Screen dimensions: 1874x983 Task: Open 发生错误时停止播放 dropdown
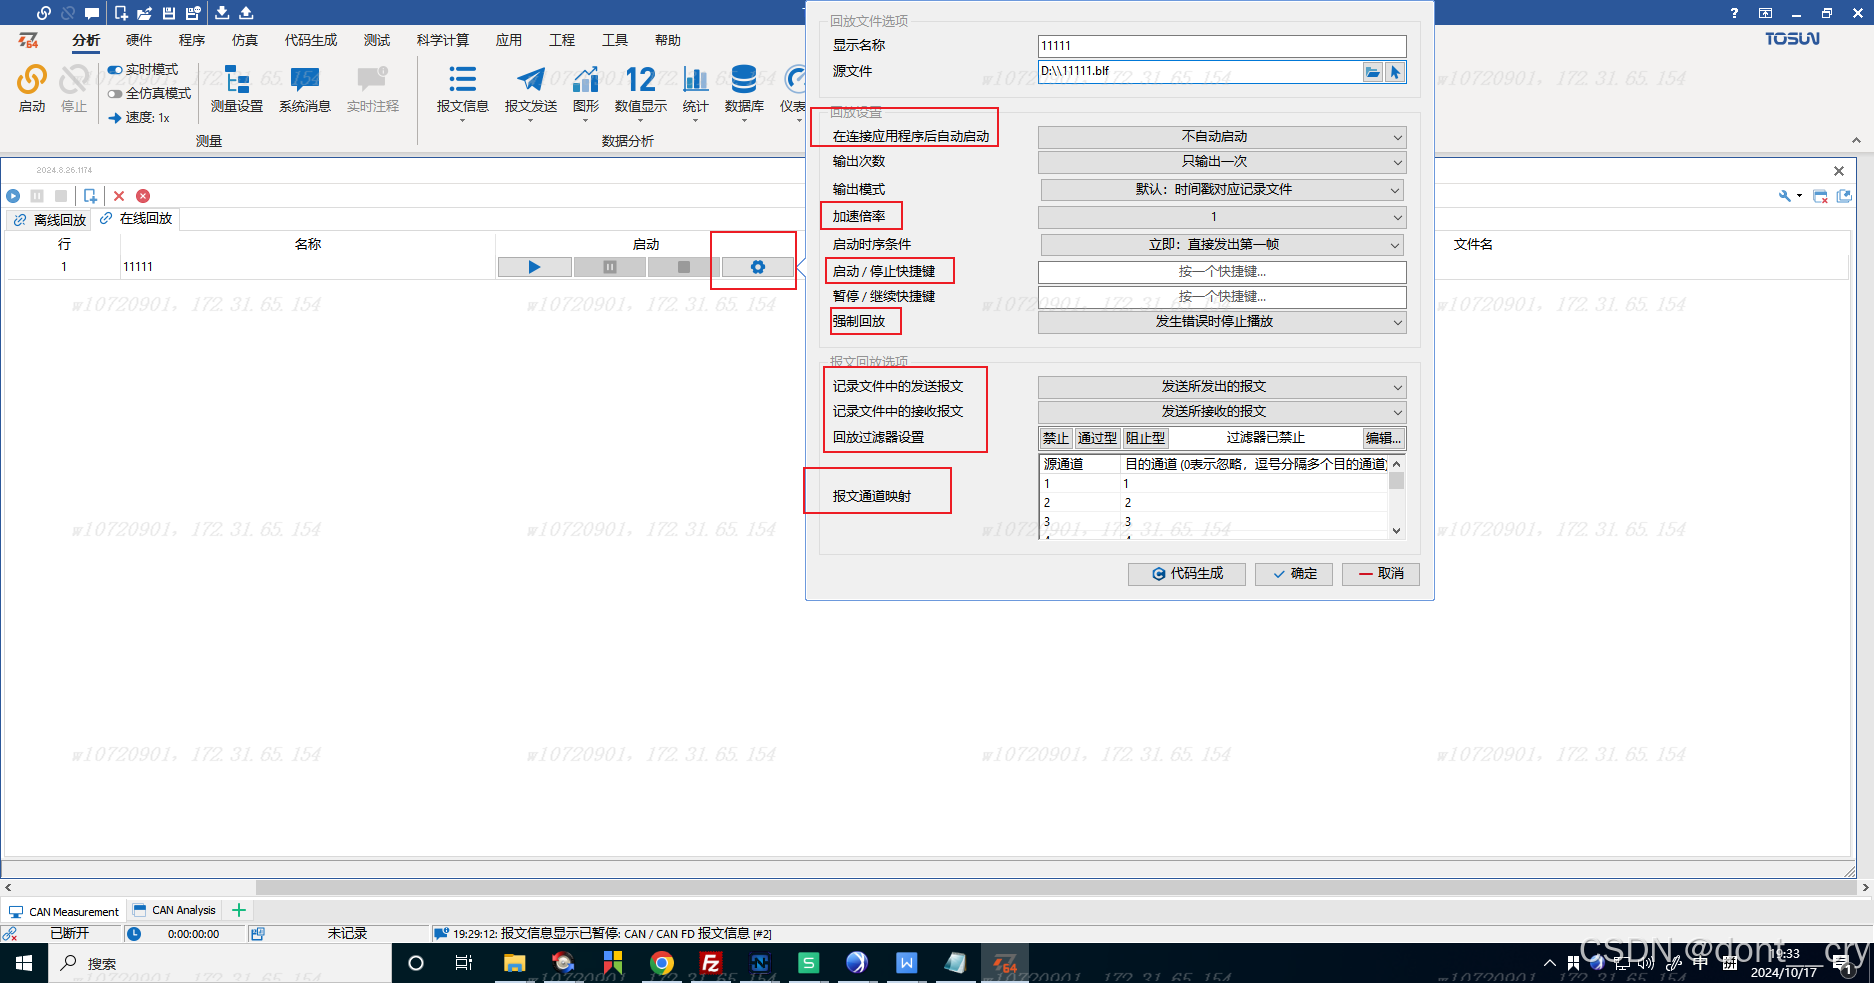coord(1222,322)
